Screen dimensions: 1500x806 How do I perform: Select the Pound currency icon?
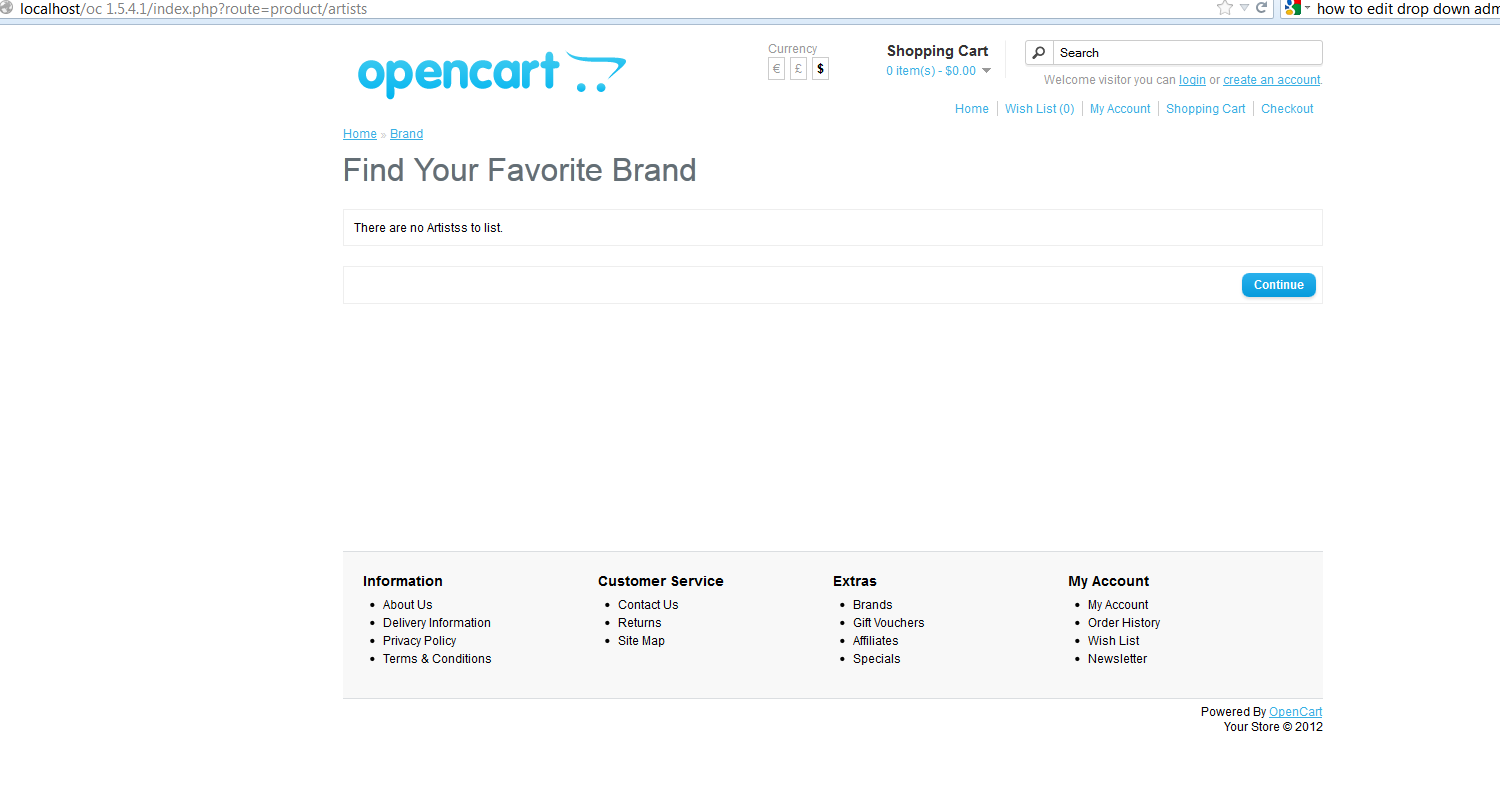798,69
